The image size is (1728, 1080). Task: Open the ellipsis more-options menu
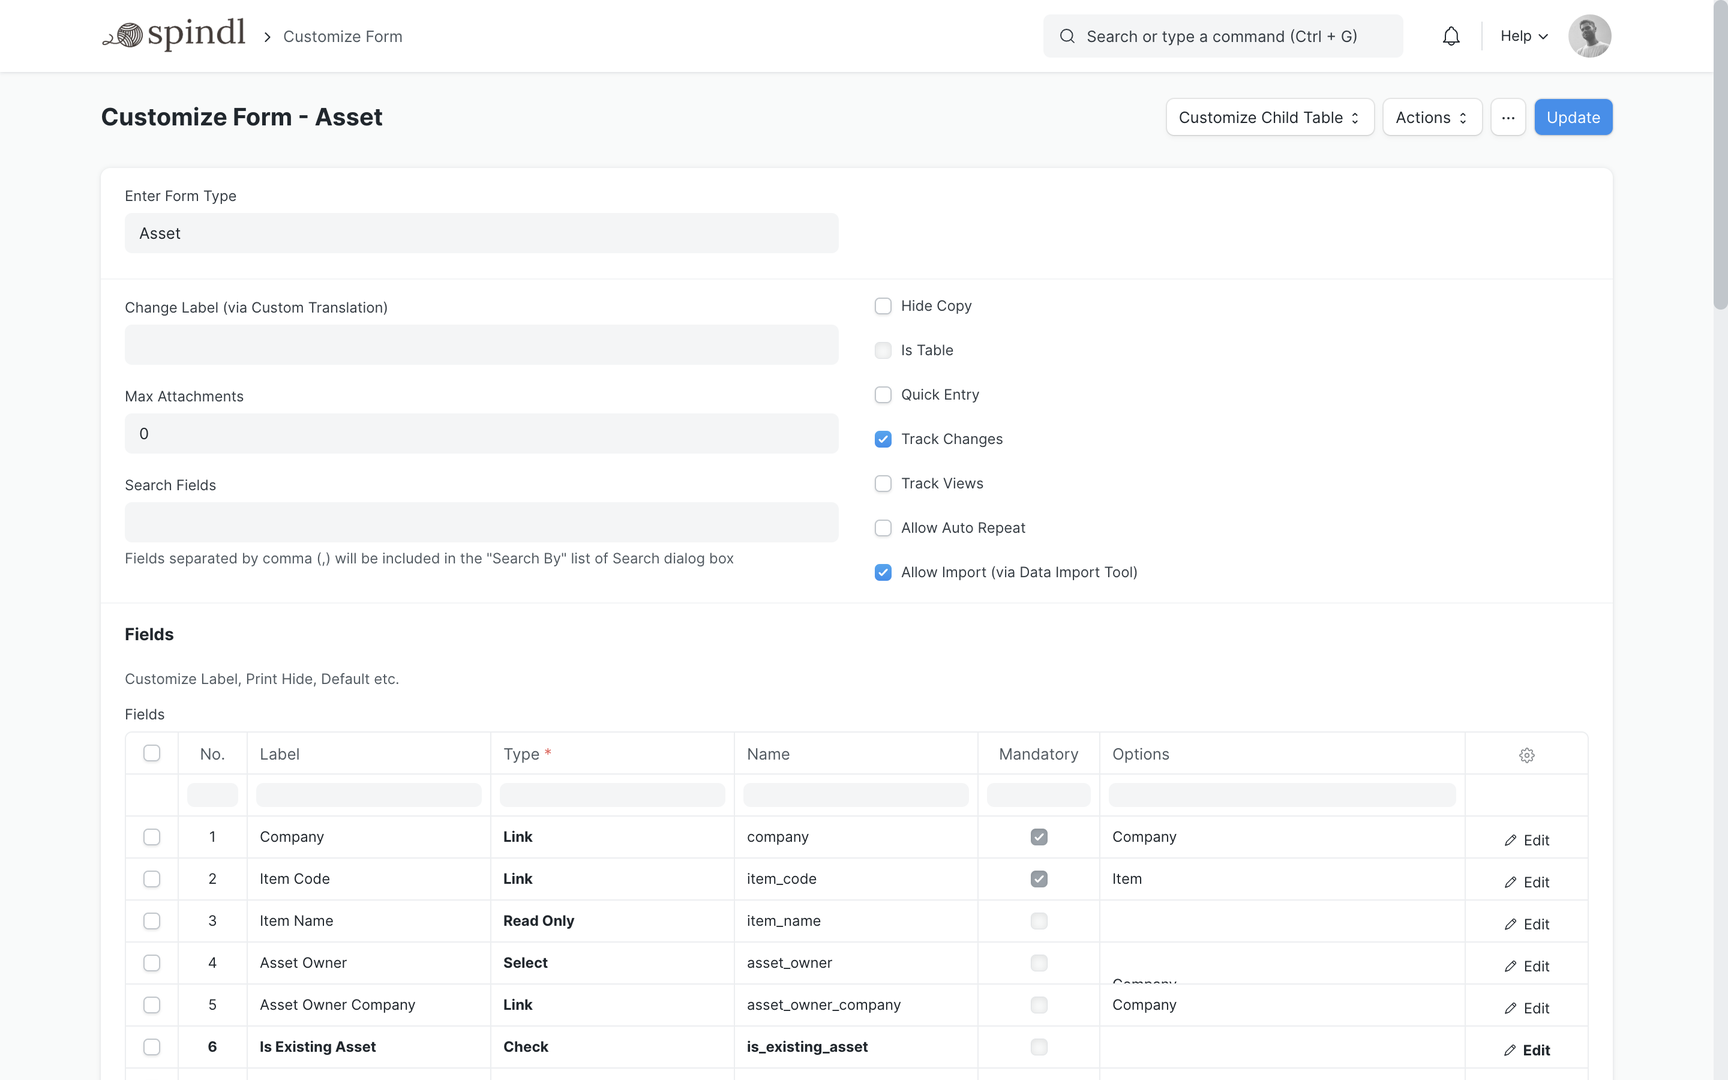pos(1508,117)
